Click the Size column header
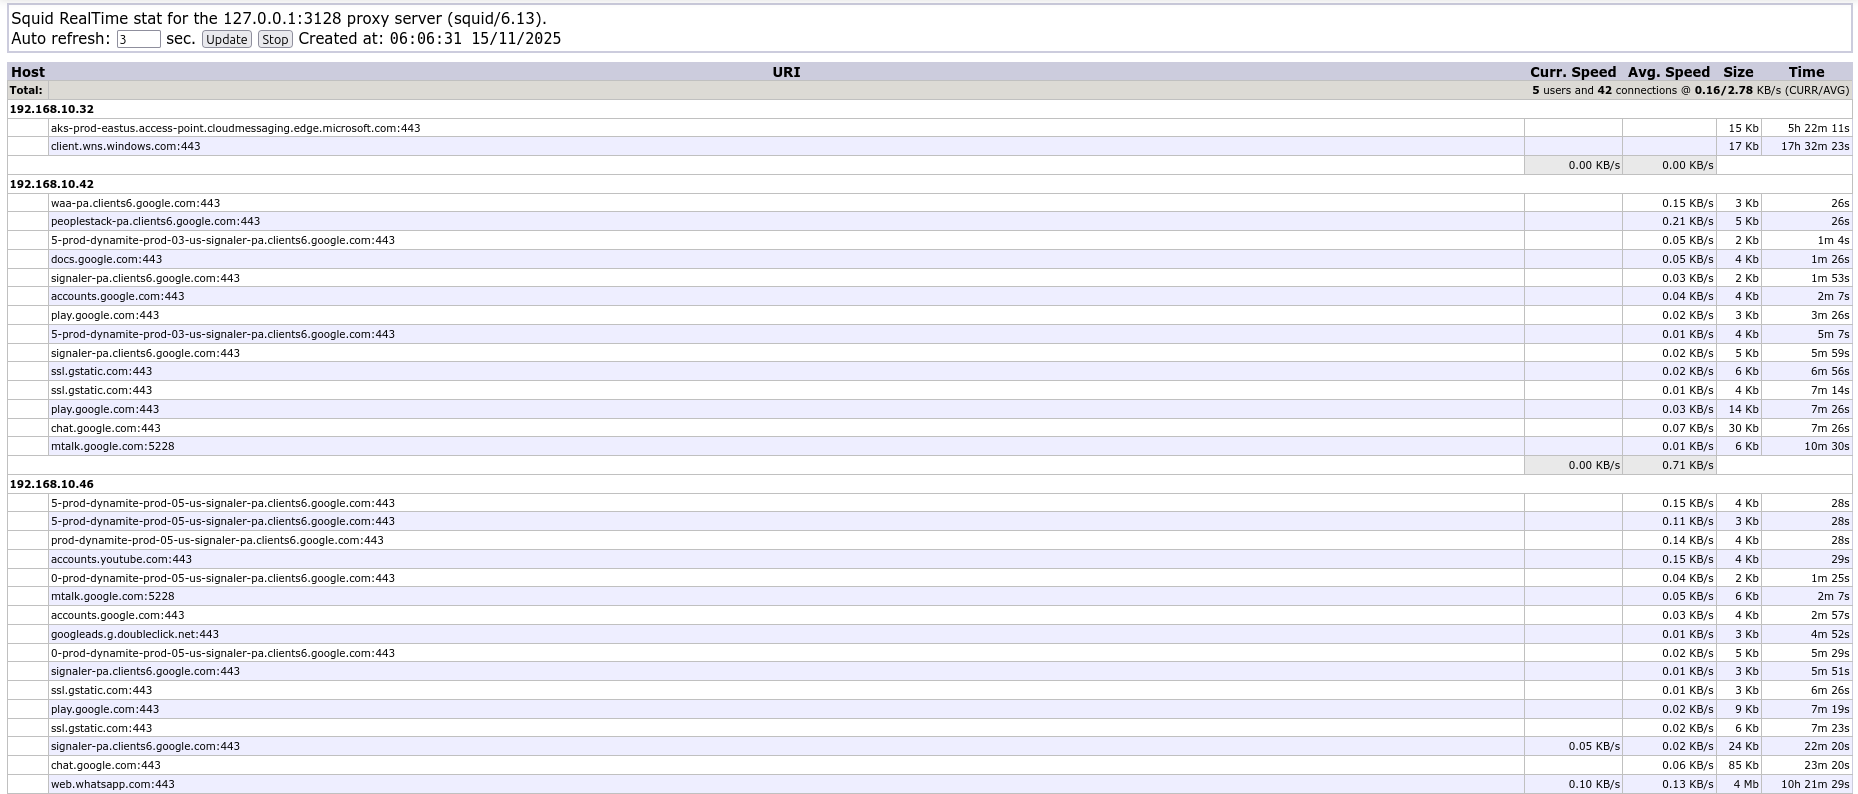1858x794 pixels. (x=1738, y=72)
